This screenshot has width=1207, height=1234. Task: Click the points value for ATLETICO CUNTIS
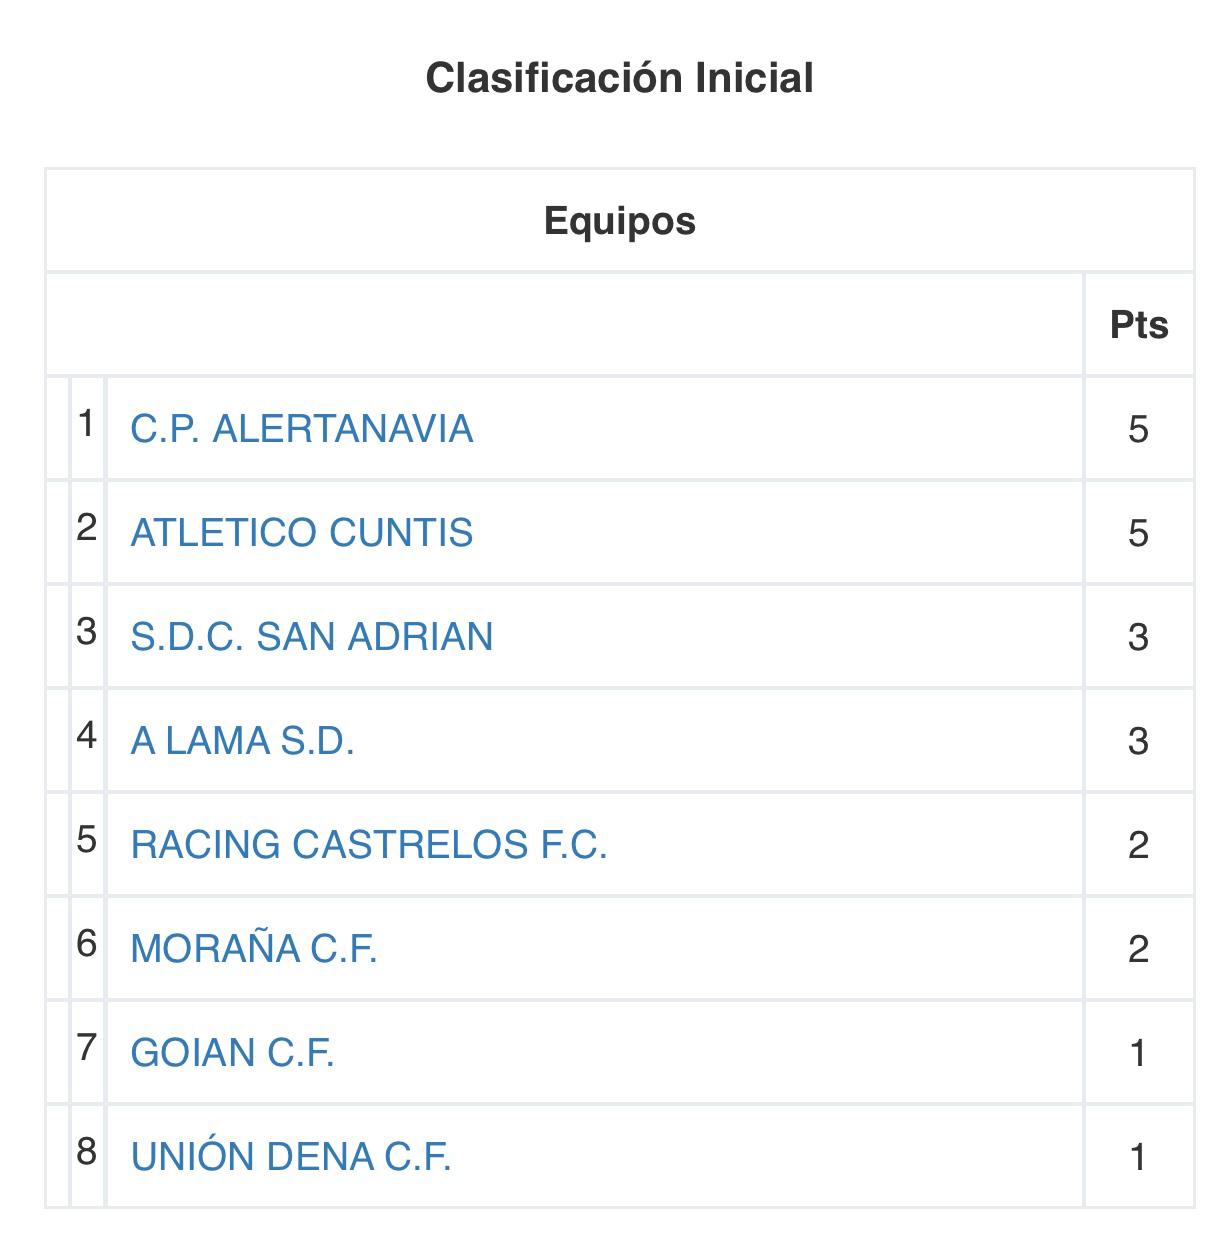1138,533
